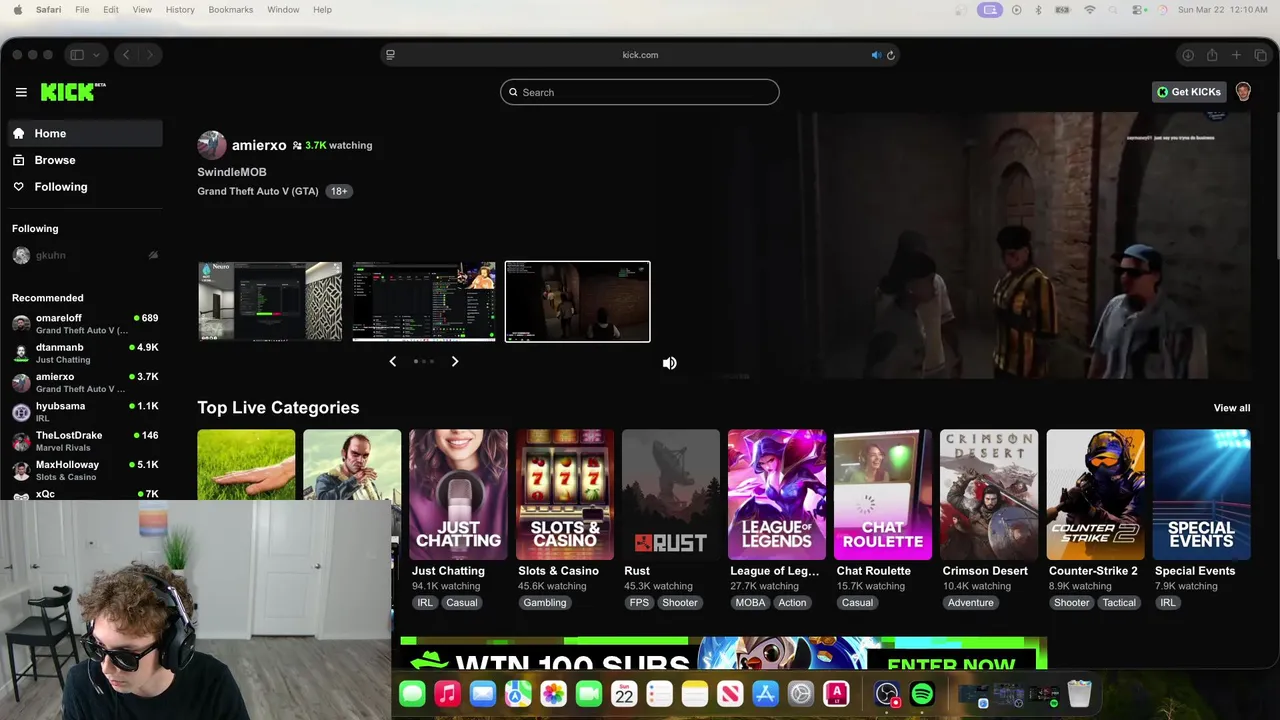Reload the page in Safari
Image resolution: width=1280 pixels, height=720 pixels.
[890, 55]
